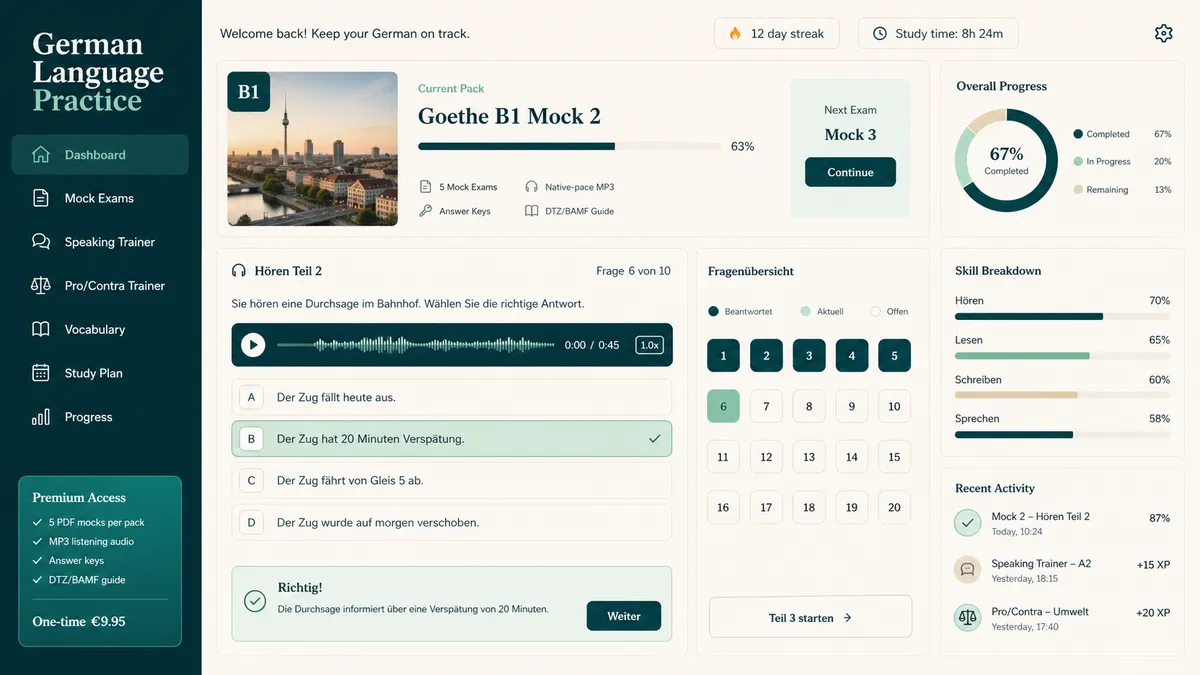Image resolution: width=1200 pixels, height=675 pixels.
Task: Open Pro/Contra Trainer in the sidebar
Action: [100, 285]
